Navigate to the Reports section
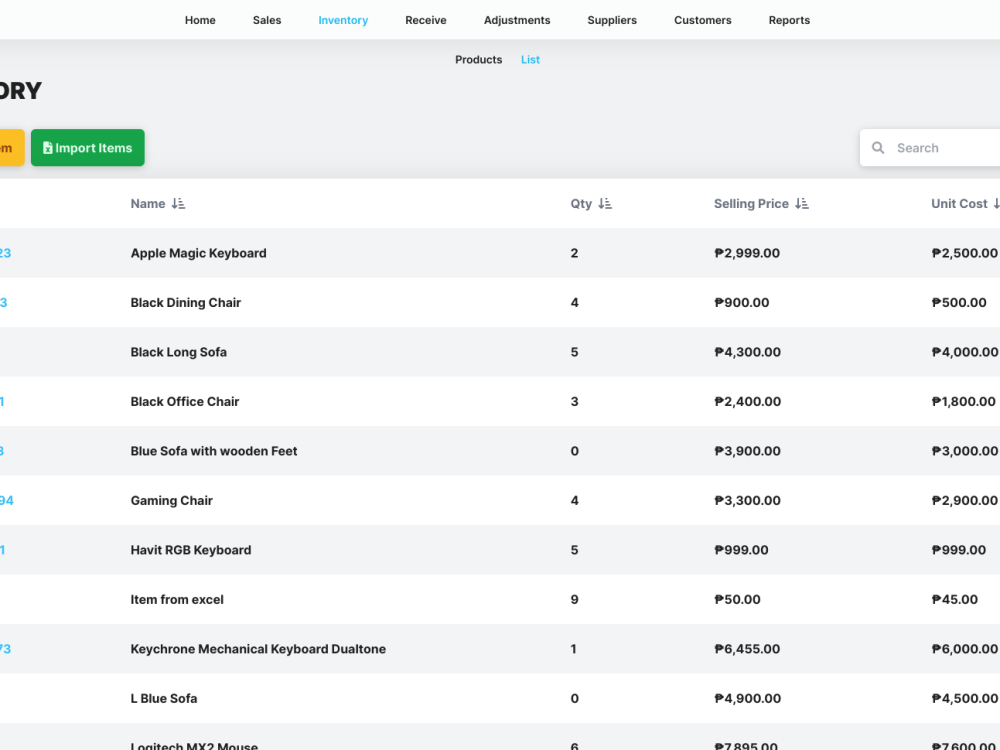Image resolution: width=1000 pixels, height=750 pixels. [x=789, y=20]
